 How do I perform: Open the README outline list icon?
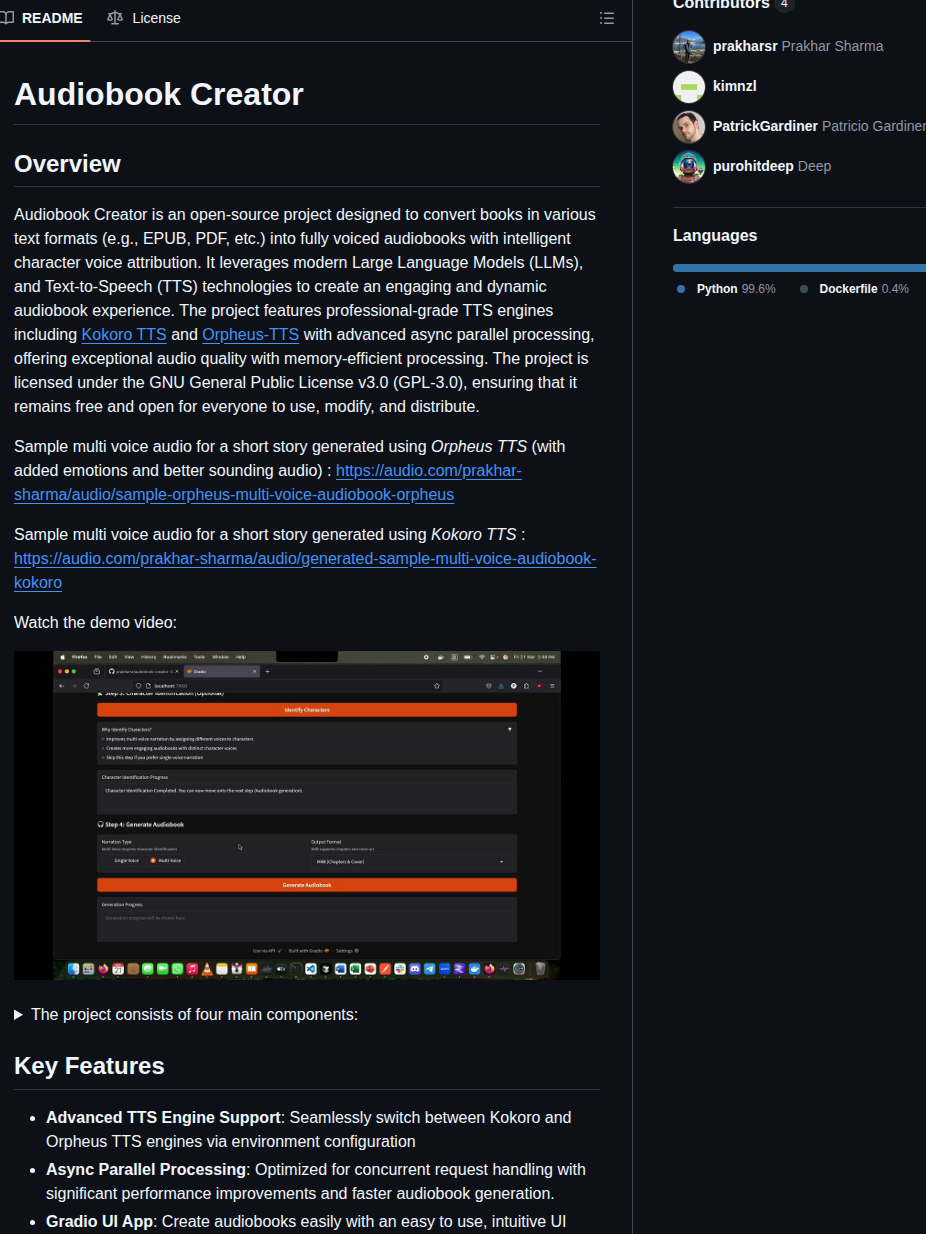click(606, 18)
